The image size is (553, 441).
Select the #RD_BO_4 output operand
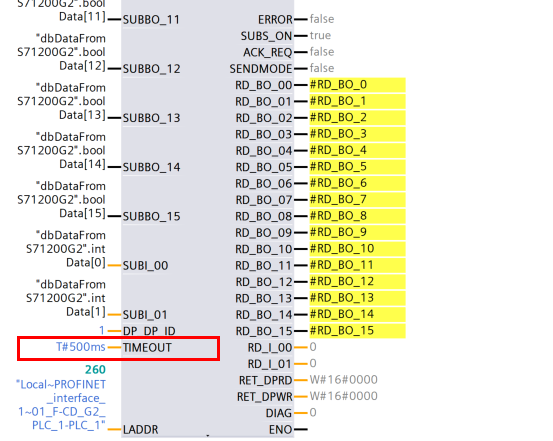[357, 151]
